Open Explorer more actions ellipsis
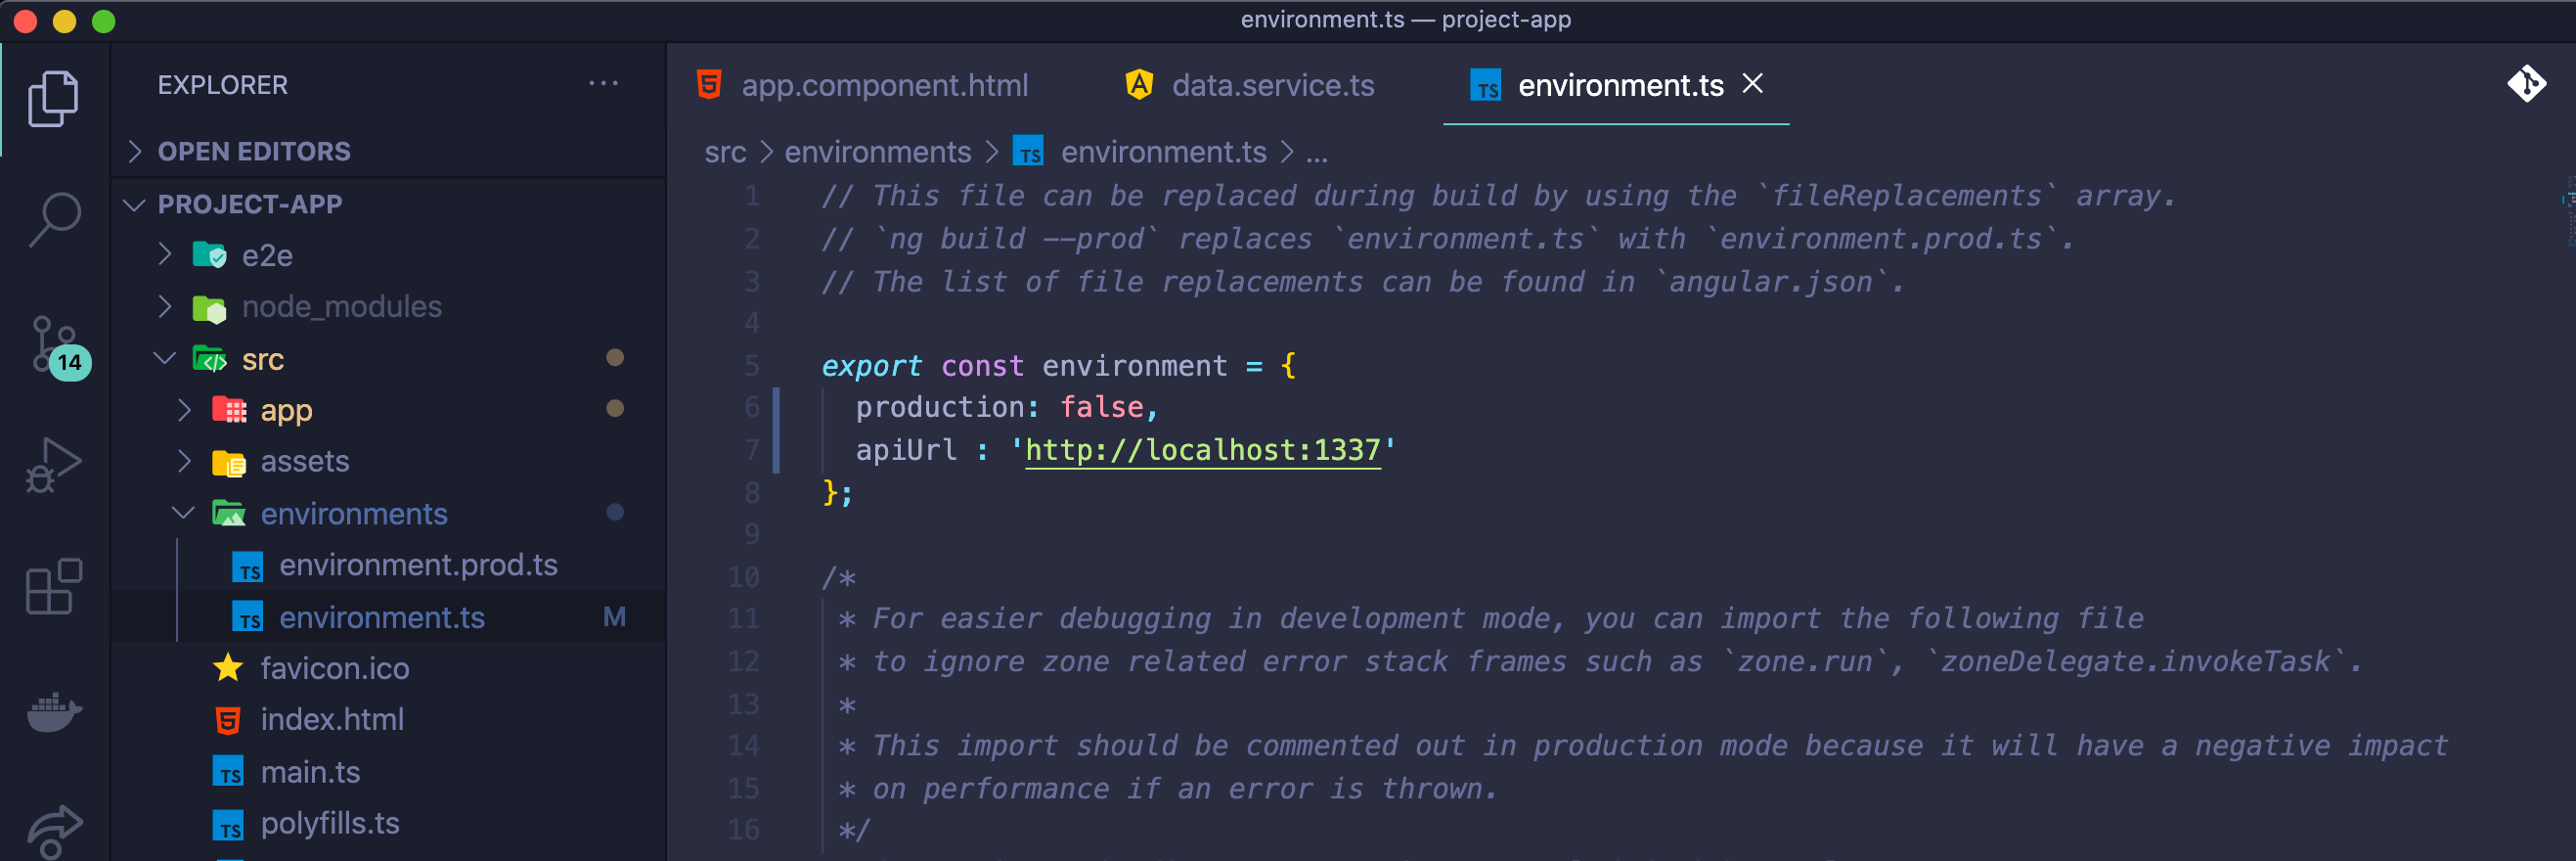 coord(603,84)
